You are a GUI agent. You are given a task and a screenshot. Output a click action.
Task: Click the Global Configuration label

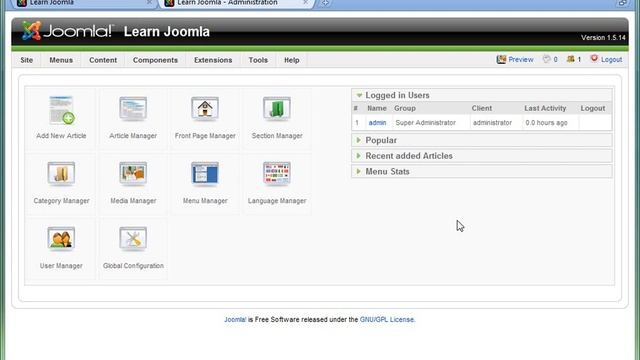[133, 266]
